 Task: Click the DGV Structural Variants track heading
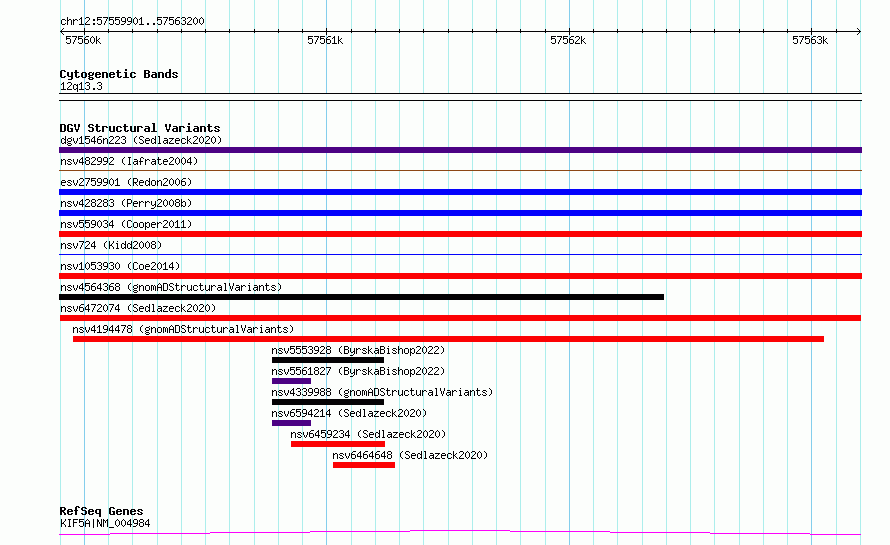click(x=140, y=128)
